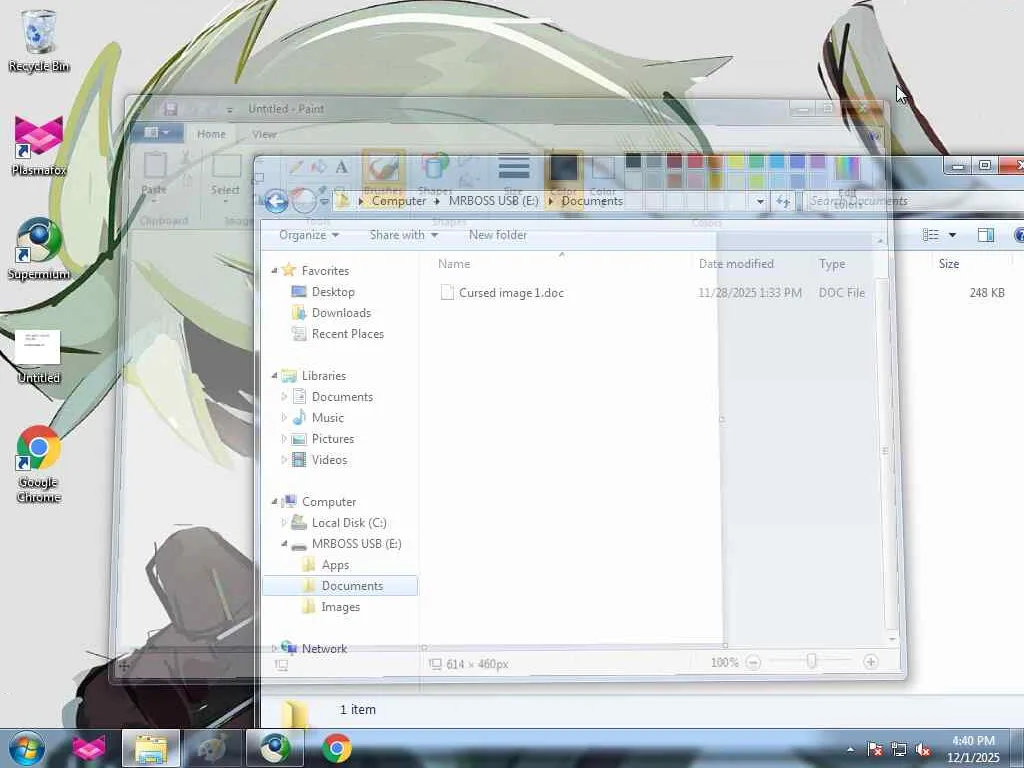Open the Organize dropdown menu
Viewport: 1024px width, 768px height.
pyautogui.click(x=309, y=234)
